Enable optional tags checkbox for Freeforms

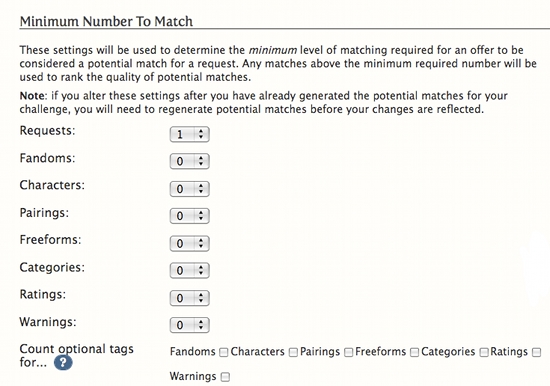pos(415,352)
